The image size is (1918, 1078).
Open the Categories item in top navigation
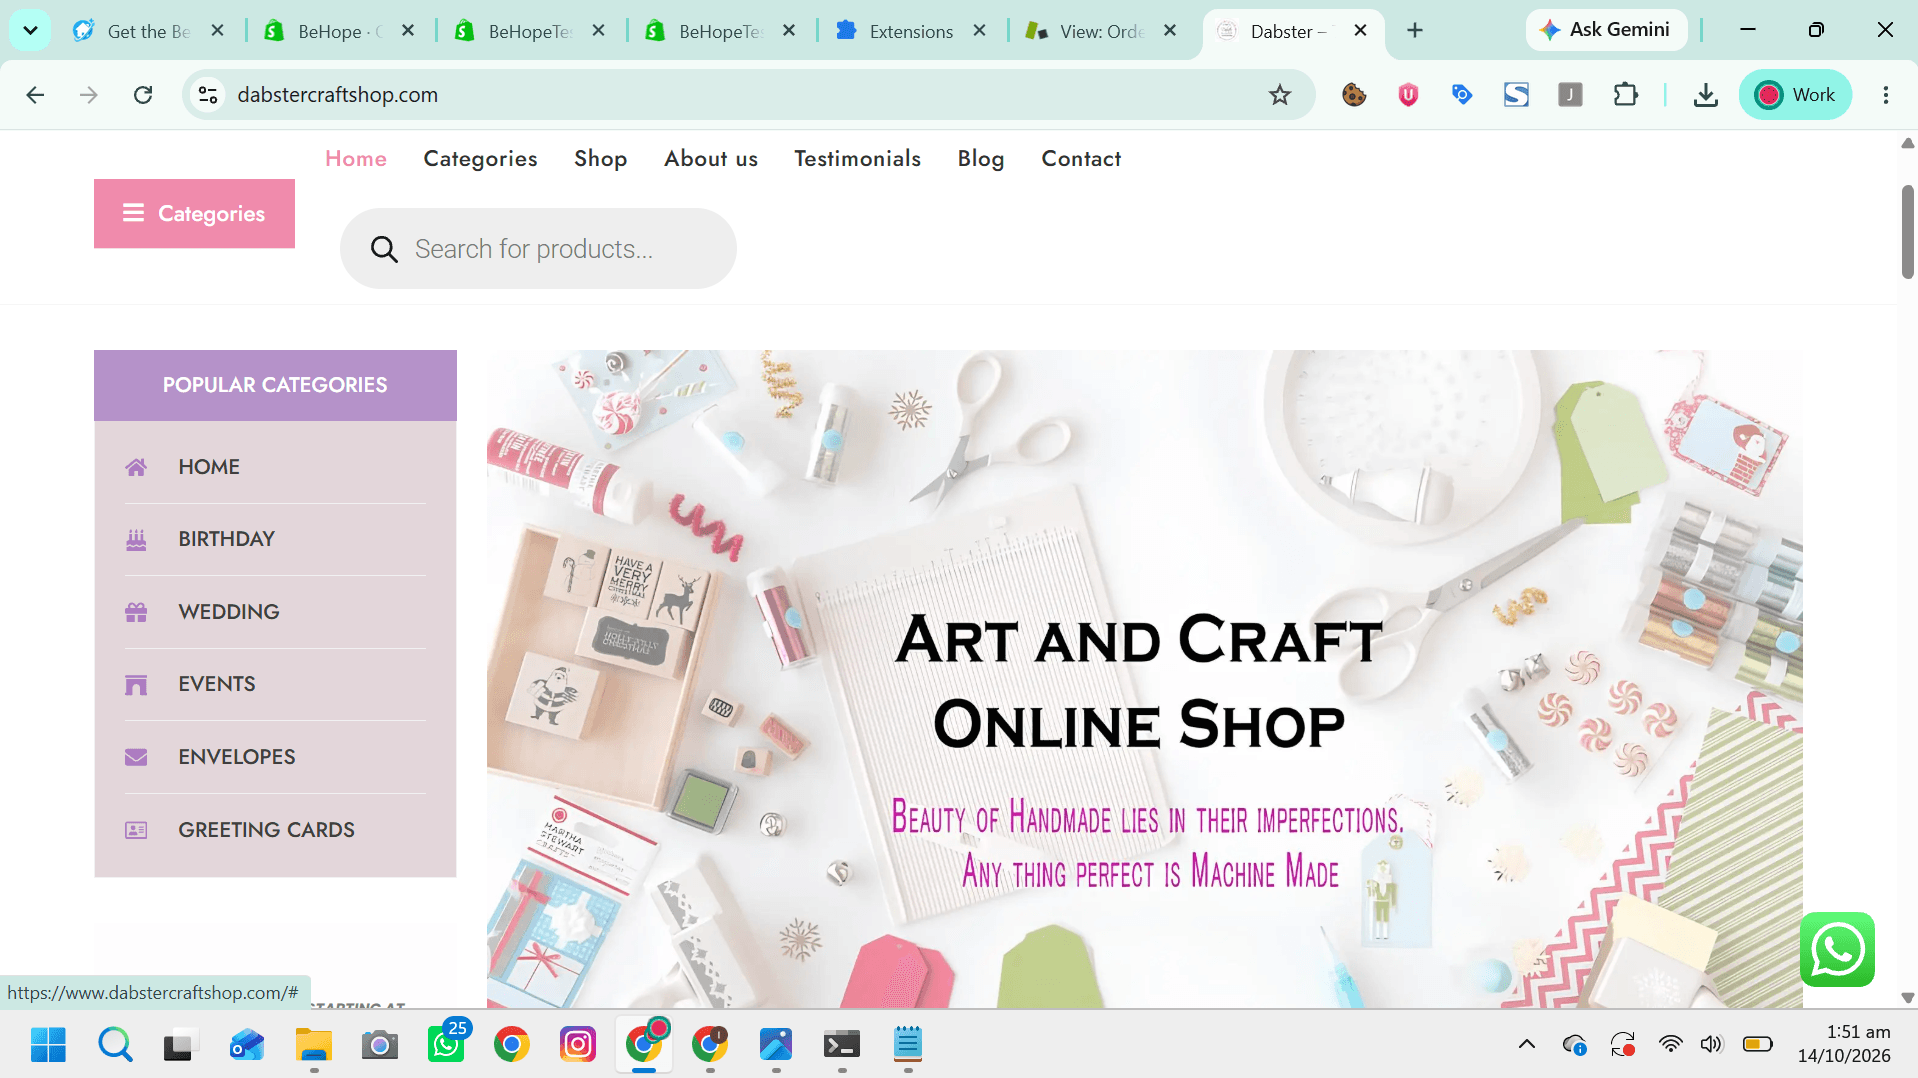[480, 159]
